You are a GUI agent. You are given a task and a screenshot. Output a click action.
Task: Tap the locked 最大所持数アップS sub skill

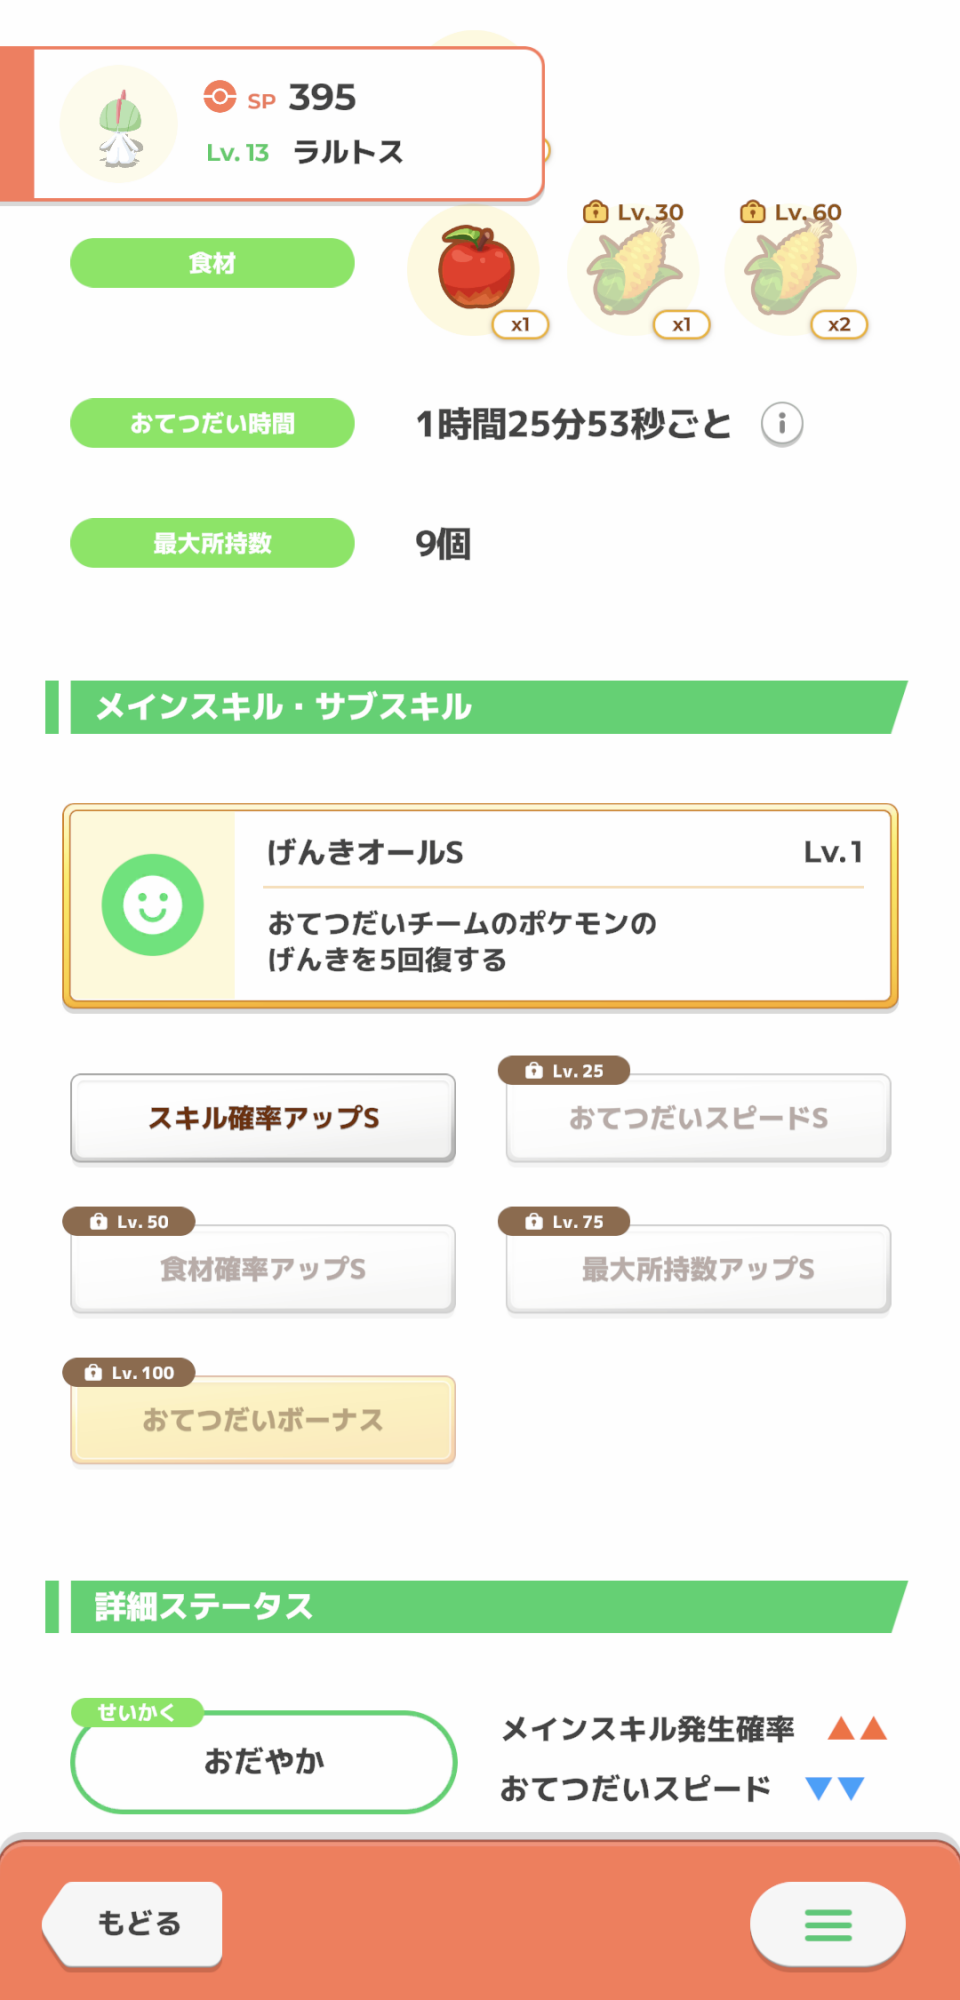pyautogui.click(x=698, y=1269)
